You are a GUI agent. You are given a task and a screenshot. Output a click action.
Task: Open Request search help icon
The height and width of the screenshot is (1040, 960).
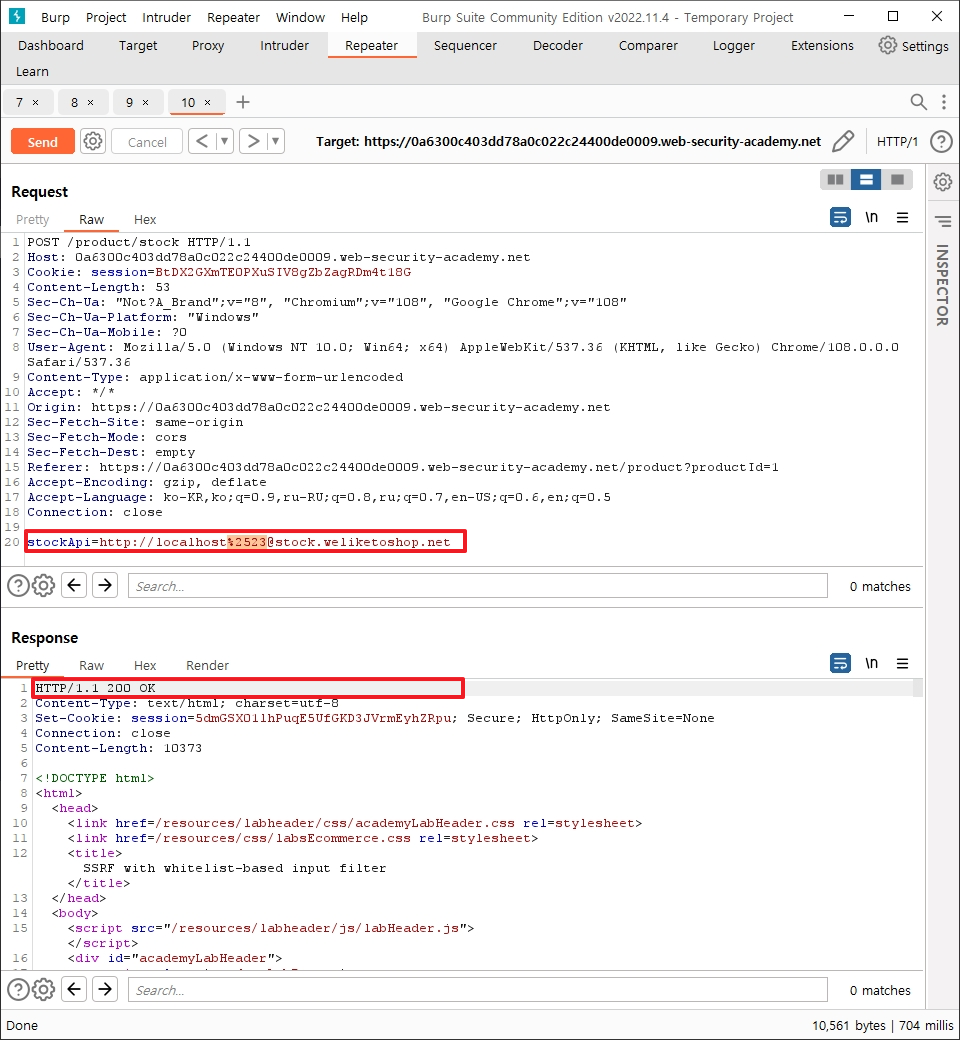[18, 585]
